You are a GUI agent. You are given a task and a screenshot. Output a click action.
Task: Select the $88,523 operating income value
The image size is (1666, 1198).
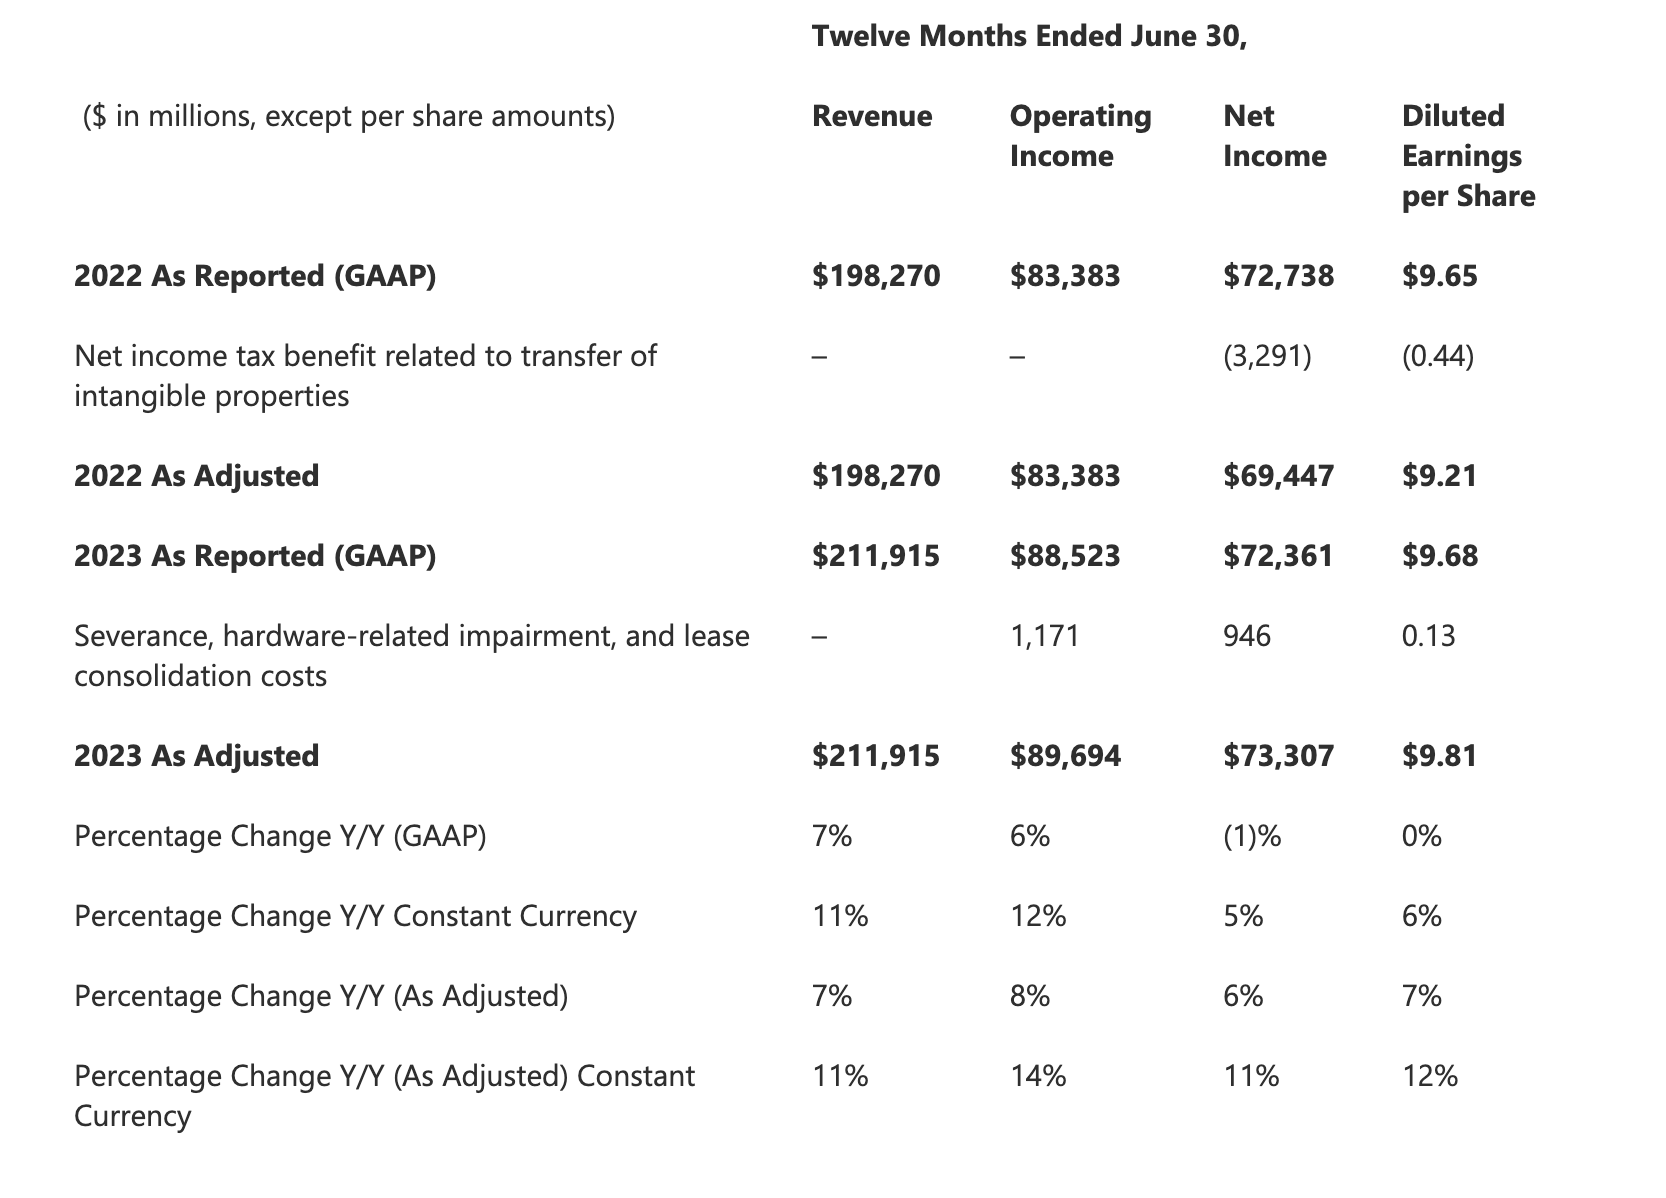[x=1065, y=556]
